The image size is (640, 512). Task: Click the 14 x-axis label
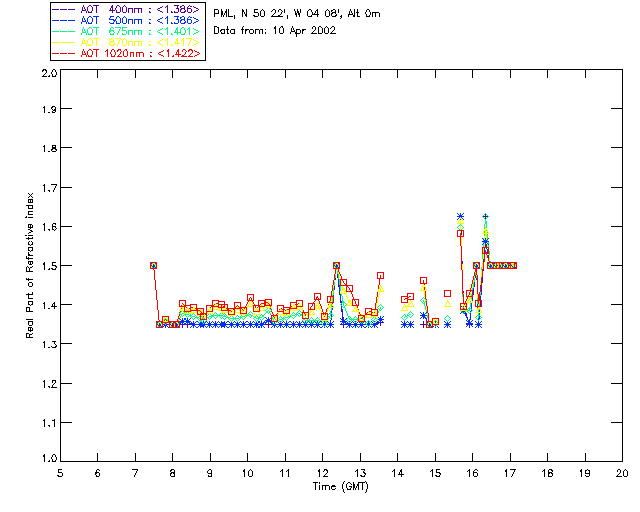click(x=398, y=473)
